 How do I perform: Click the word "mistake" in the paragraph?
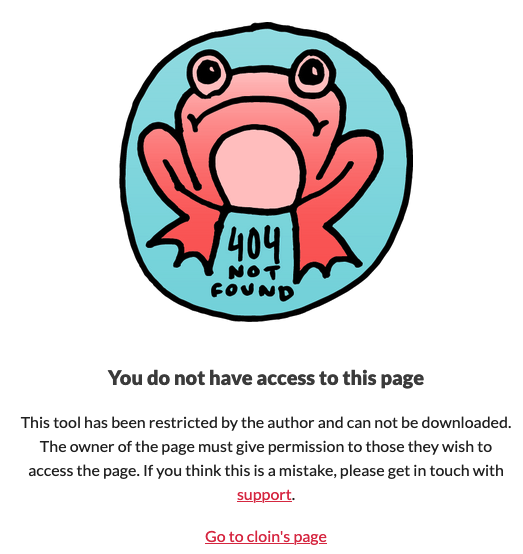point(307,471)
